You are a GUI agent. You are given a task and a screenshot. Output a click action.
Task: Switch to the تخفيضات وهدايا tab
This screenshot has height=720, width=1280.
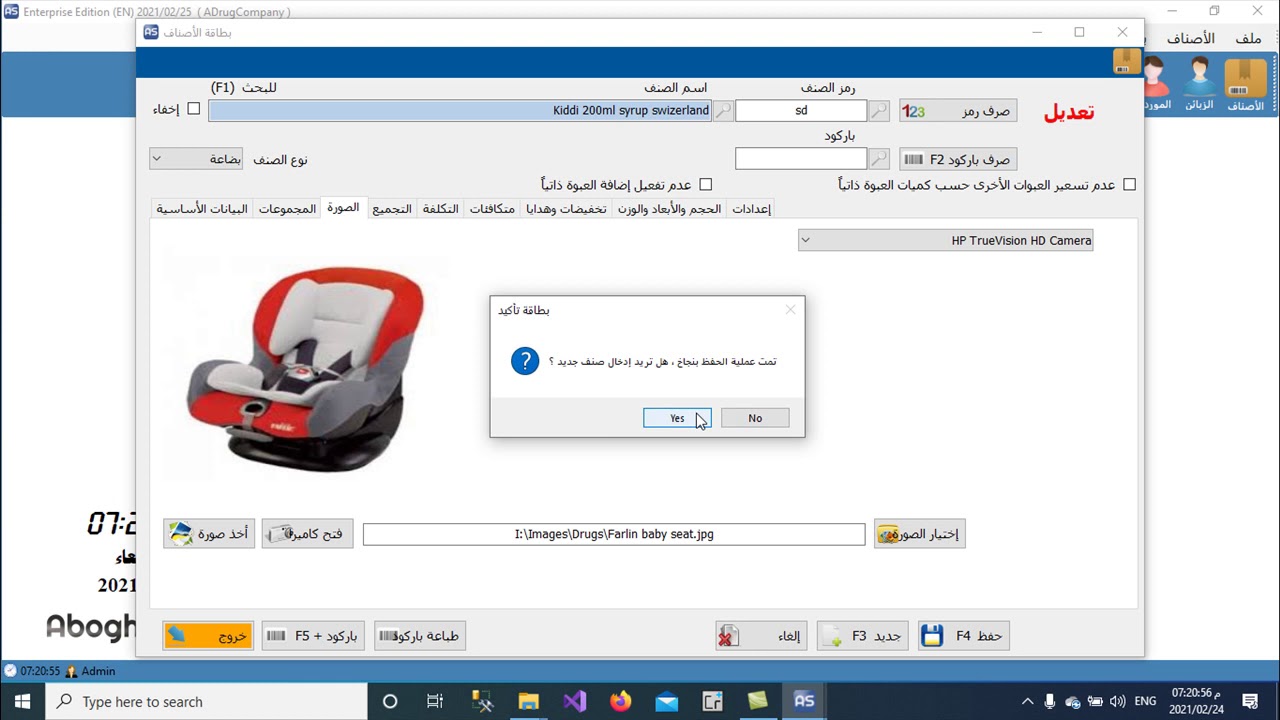pos(567,209)
